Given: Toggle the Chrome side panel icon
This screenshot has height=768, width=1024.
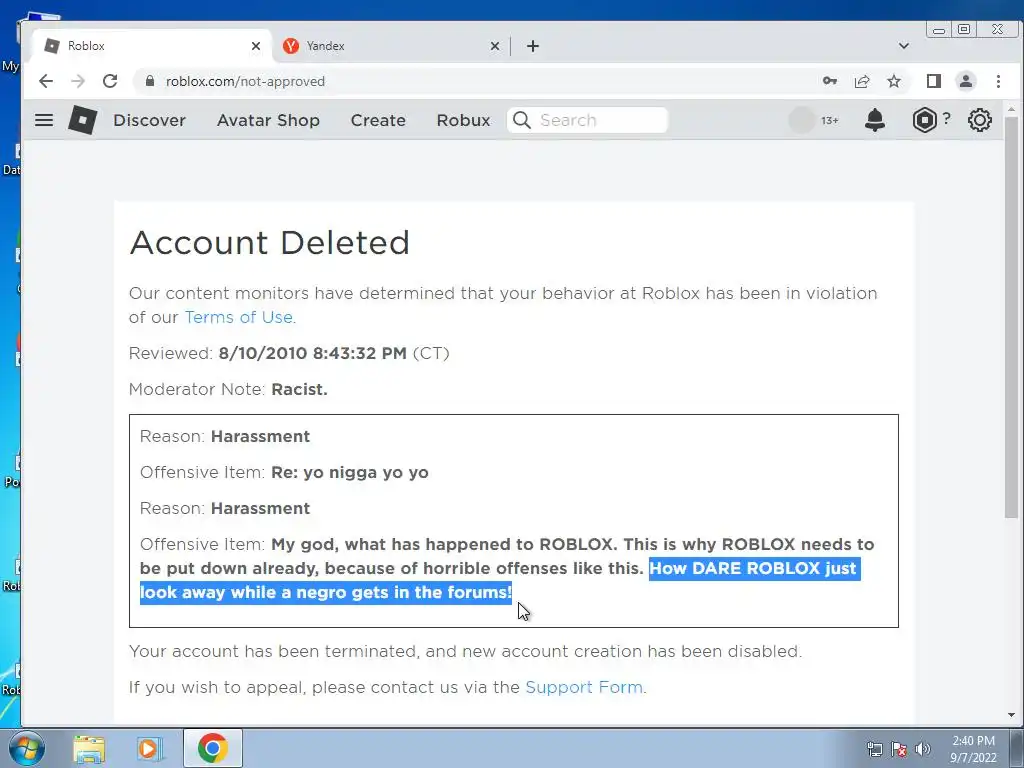Looking at the screenshot, I should coord(934,81).
